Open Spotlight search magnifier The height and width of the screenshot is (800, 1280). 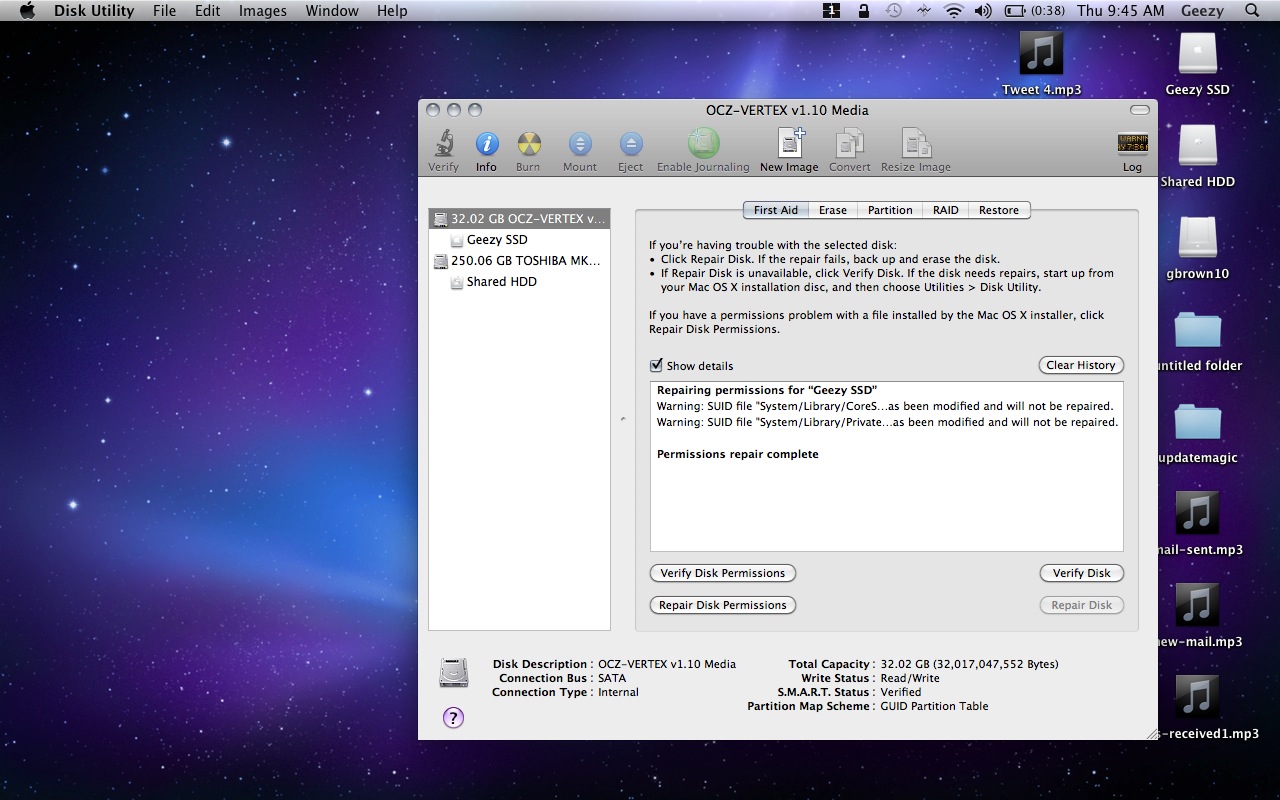(x=1252, y=11)
